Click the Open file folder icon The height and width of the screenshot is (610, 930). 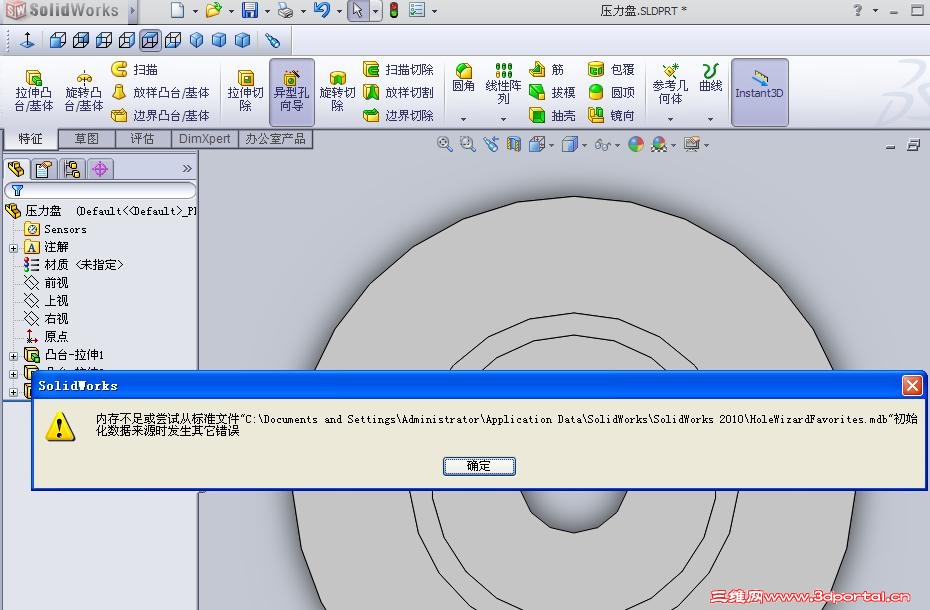[213, 10]
